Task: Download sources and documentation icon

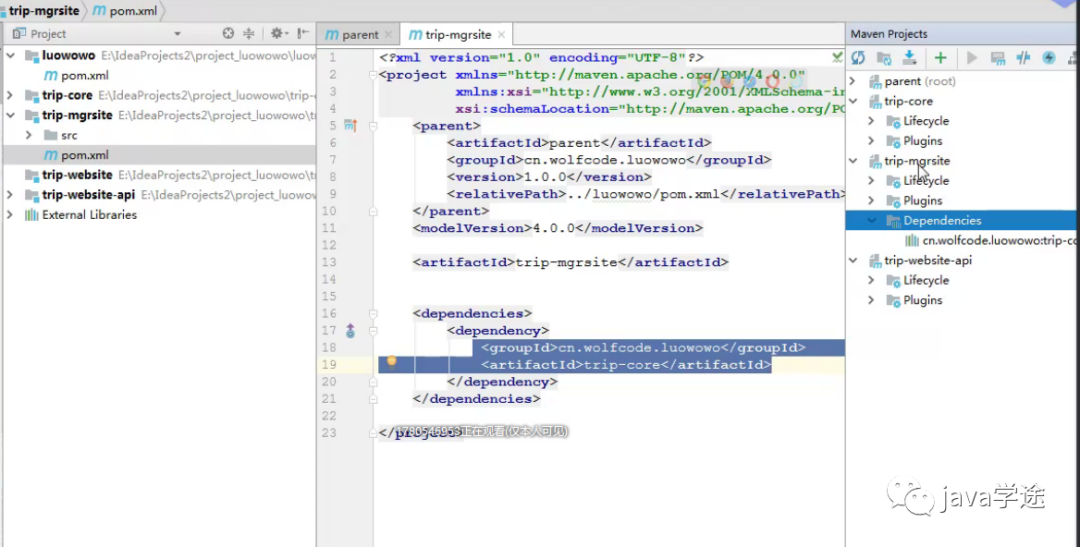Action: (x=909, y=58)
